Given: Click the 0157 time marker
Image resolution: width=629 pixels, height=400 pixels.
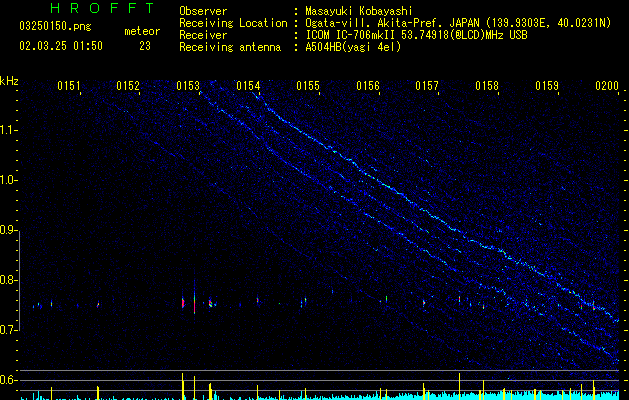Looking at the screenshot, I should click(x=428, y=86).
